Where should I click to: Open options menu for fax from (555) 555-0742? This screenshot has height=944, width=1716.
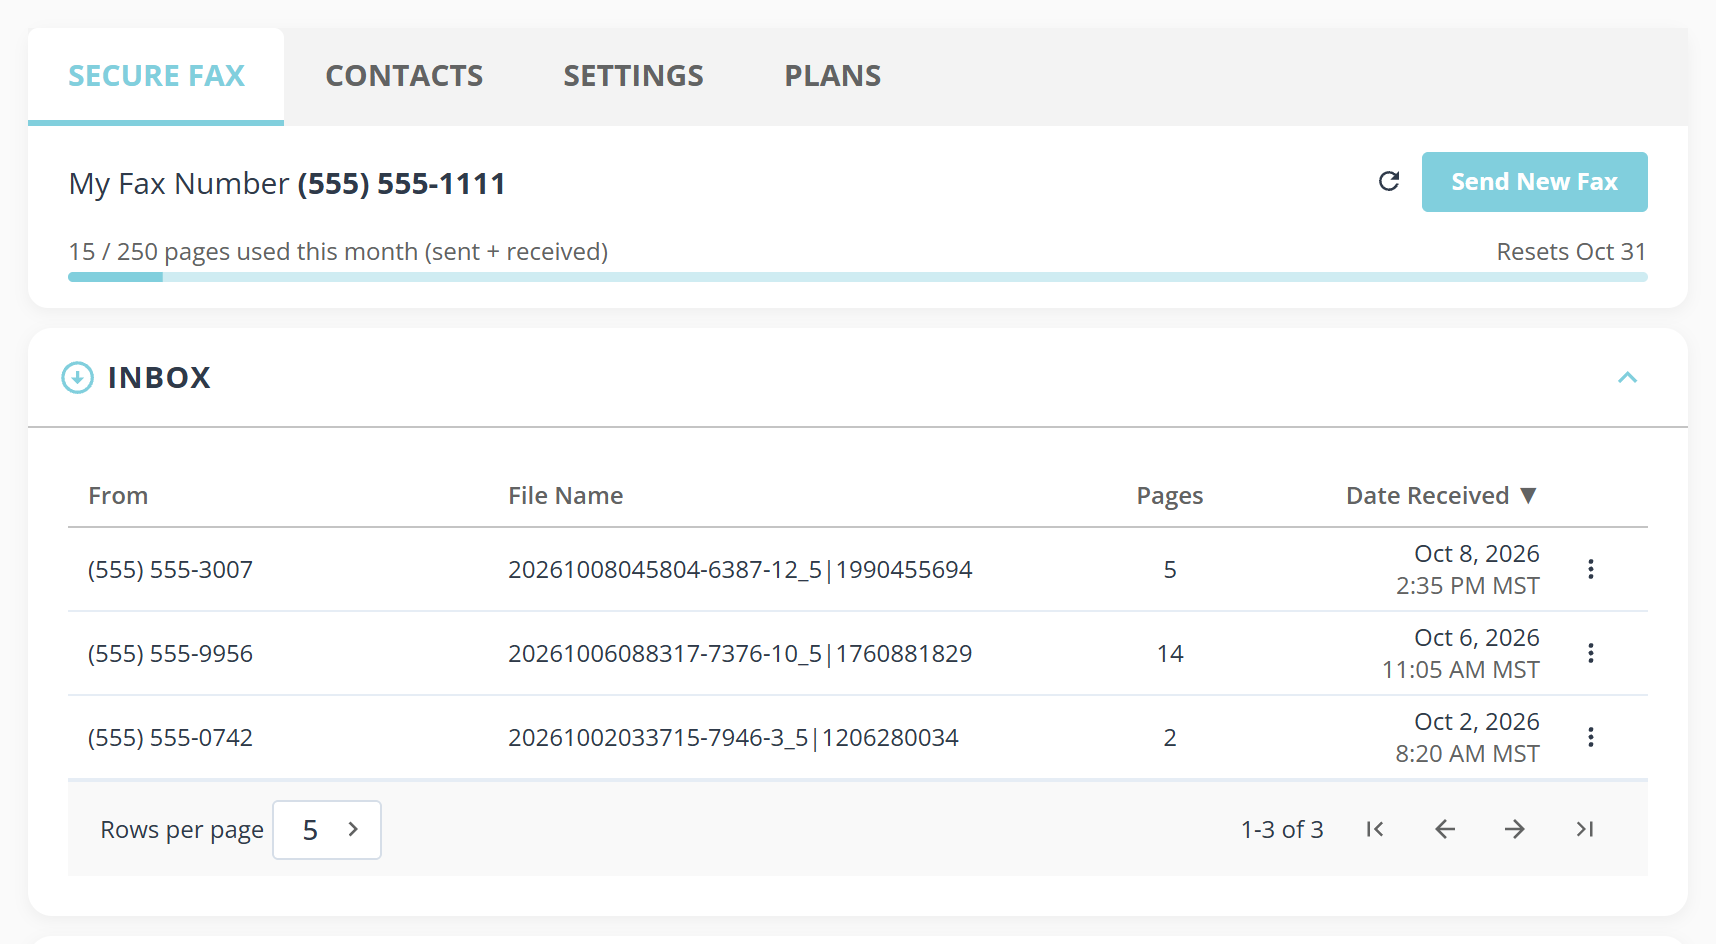[1590, 737]
